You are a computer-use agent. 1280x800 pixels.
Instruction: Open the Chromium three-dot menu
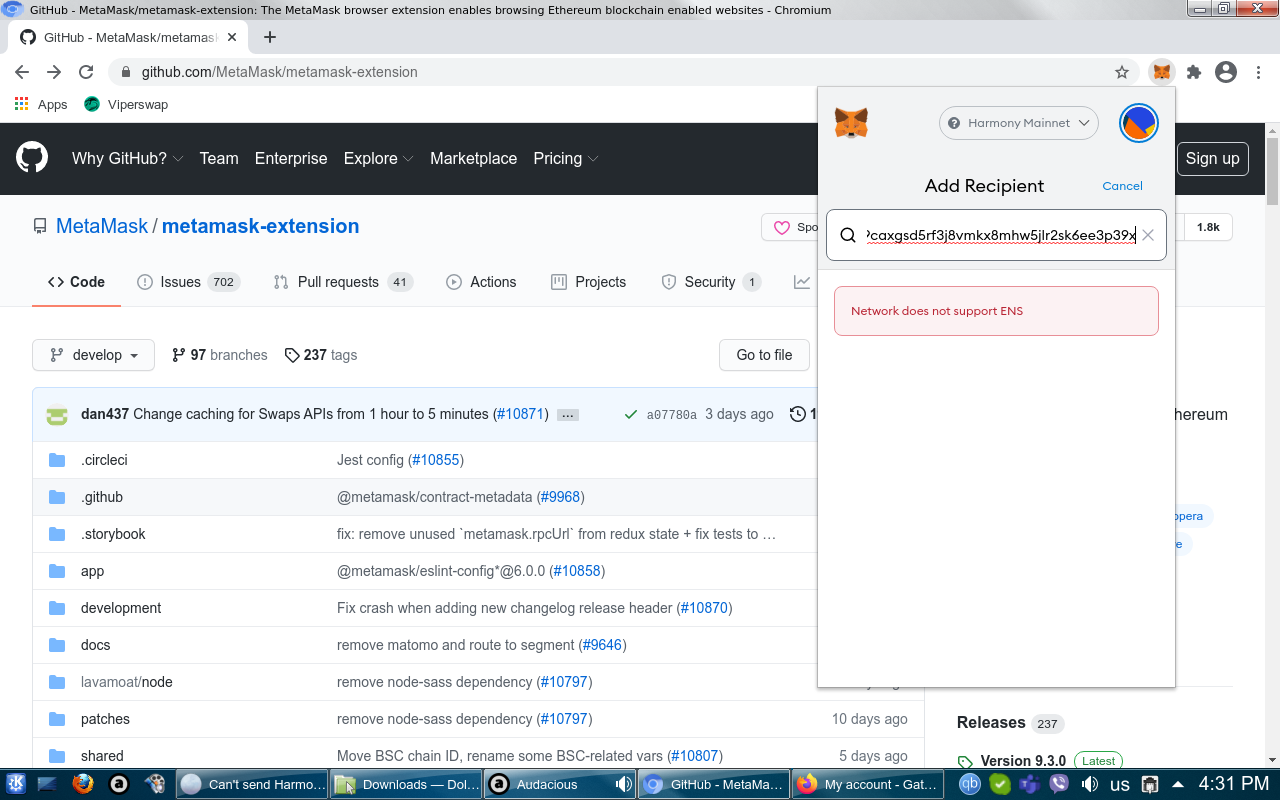[1258, 72]
